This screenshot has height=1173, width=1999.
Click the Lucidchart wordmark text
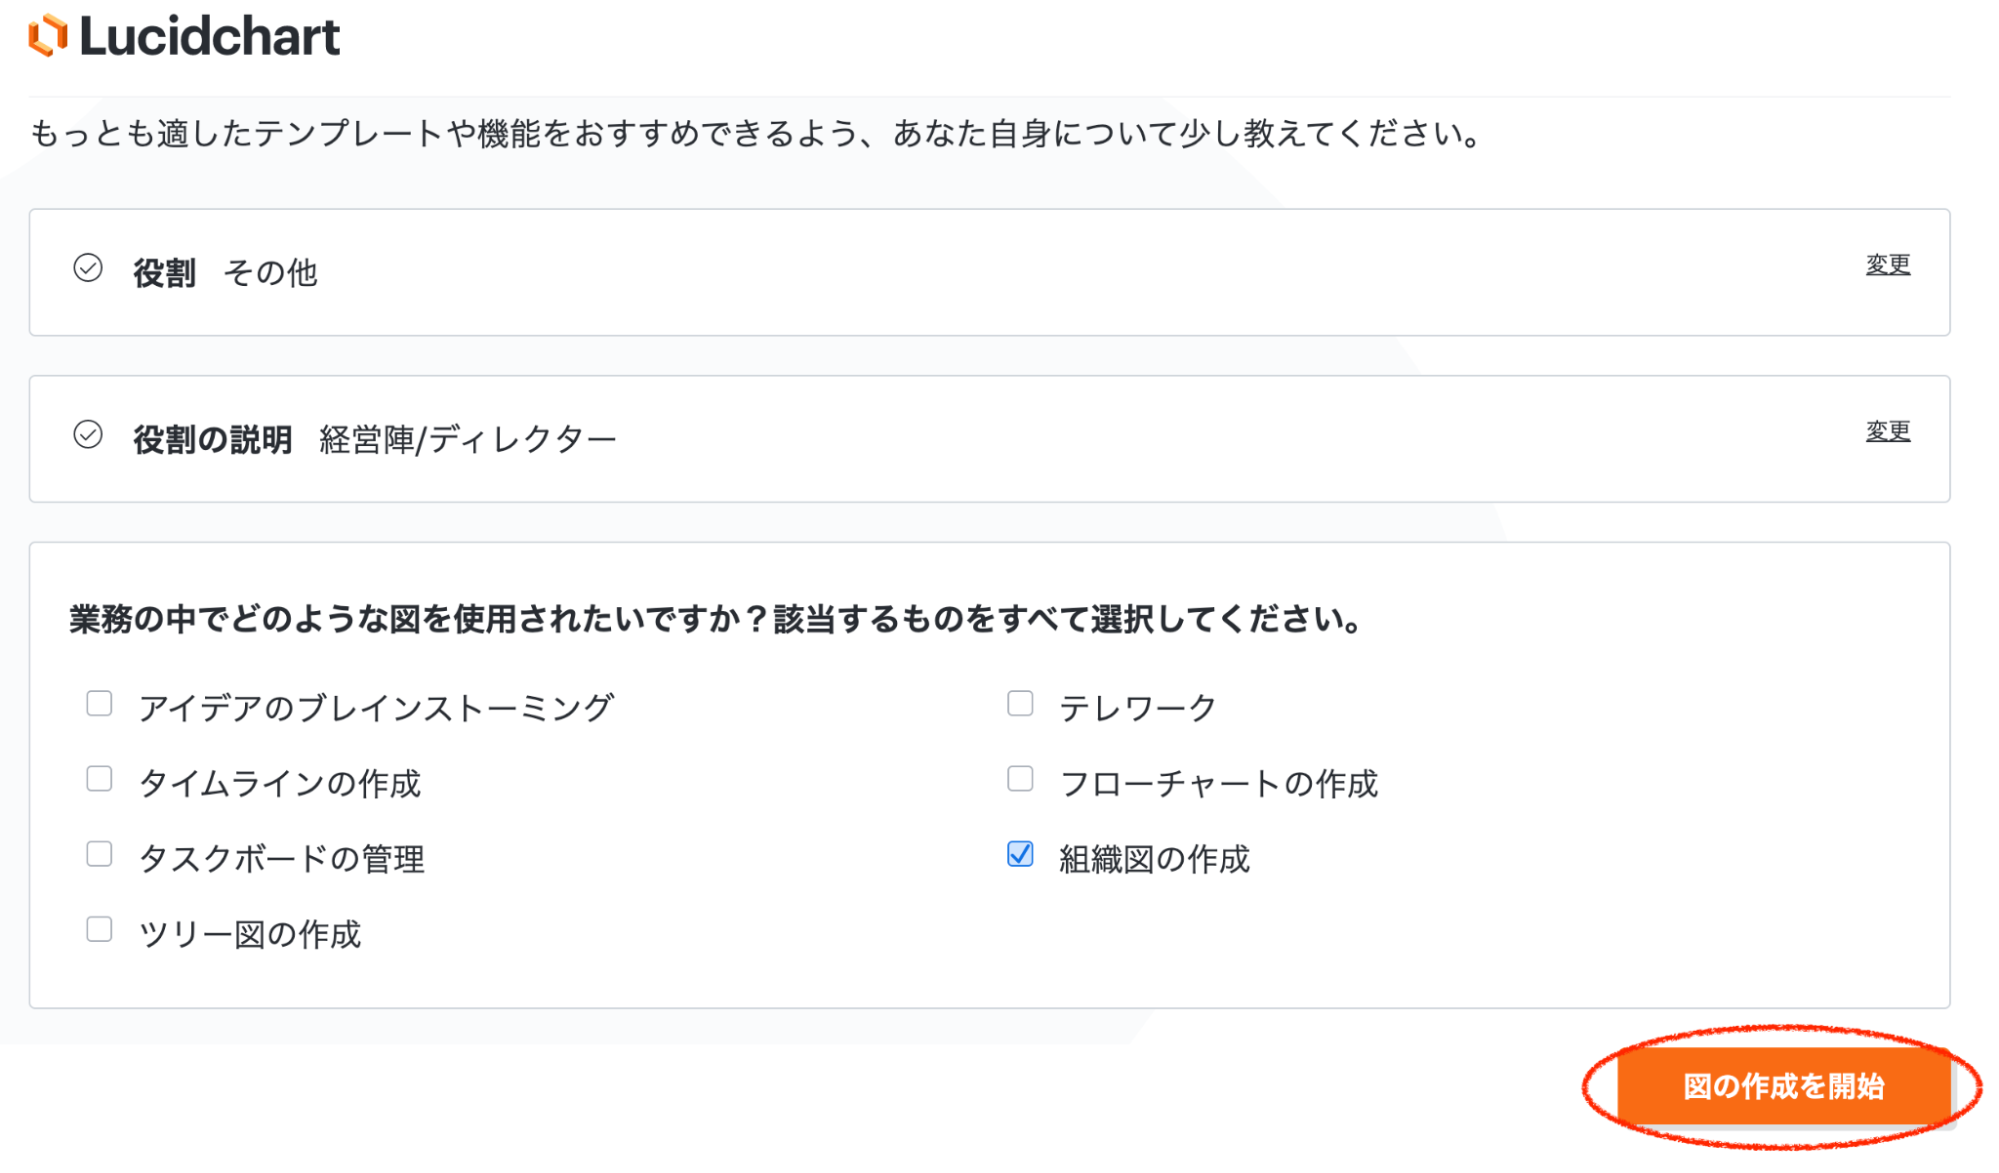coord(210,36)
